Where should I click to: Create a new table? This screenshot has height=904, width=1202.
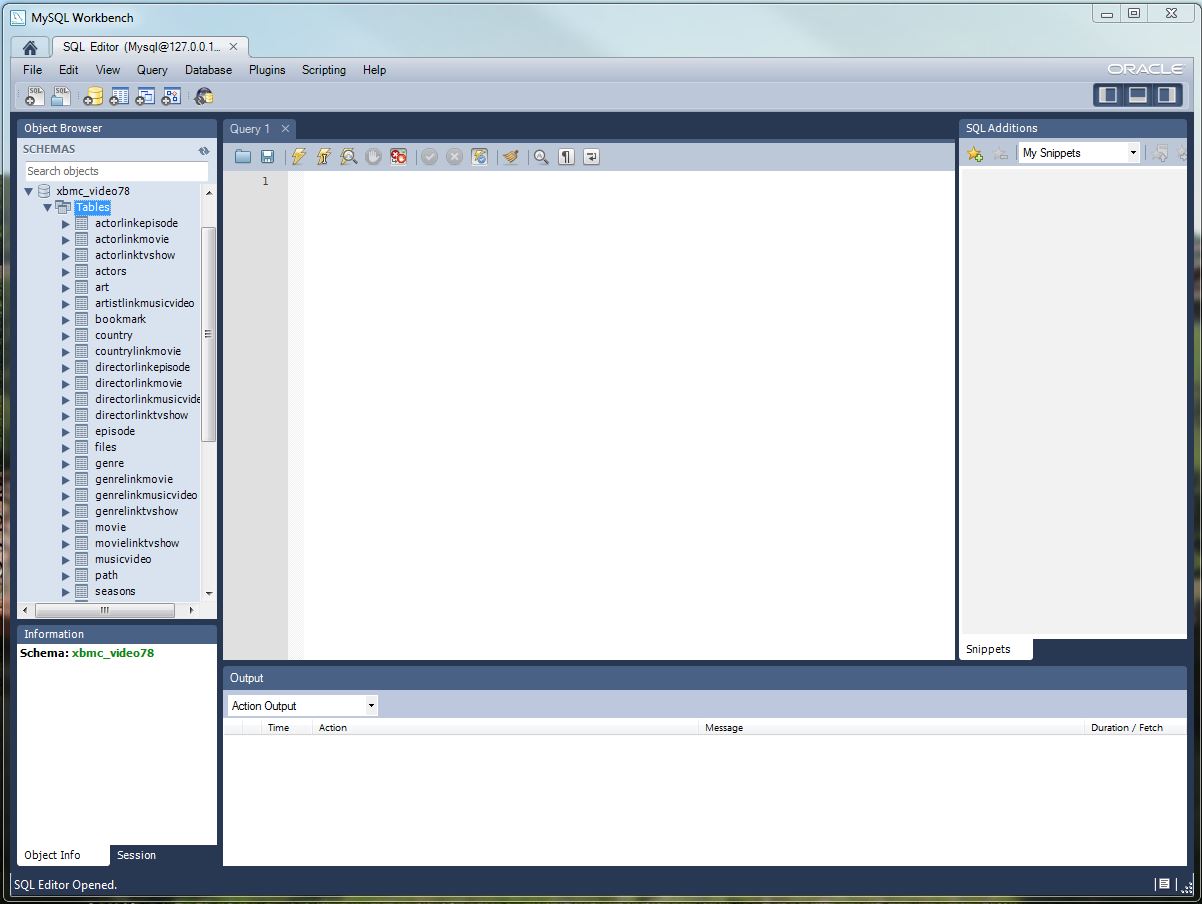coord(119,96)
